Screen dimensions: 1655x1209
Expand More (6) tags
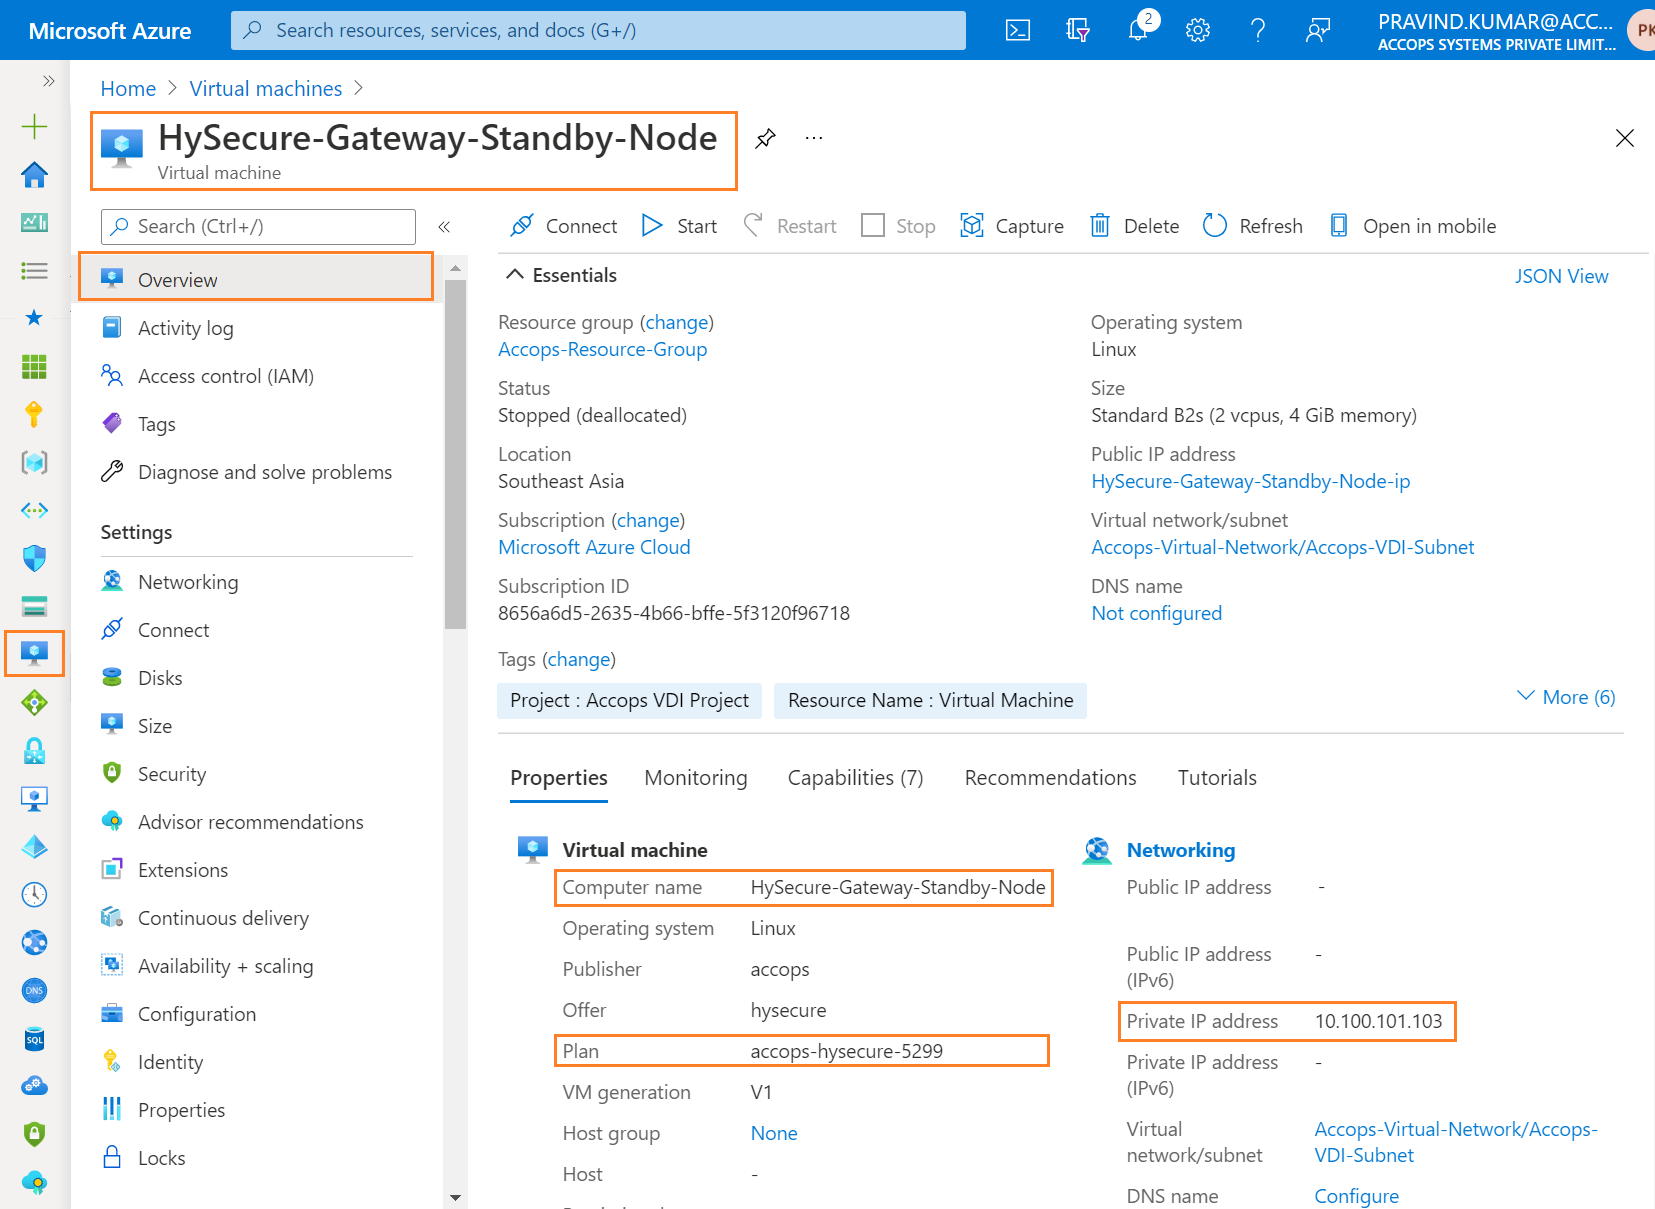tap(1566, 697)
